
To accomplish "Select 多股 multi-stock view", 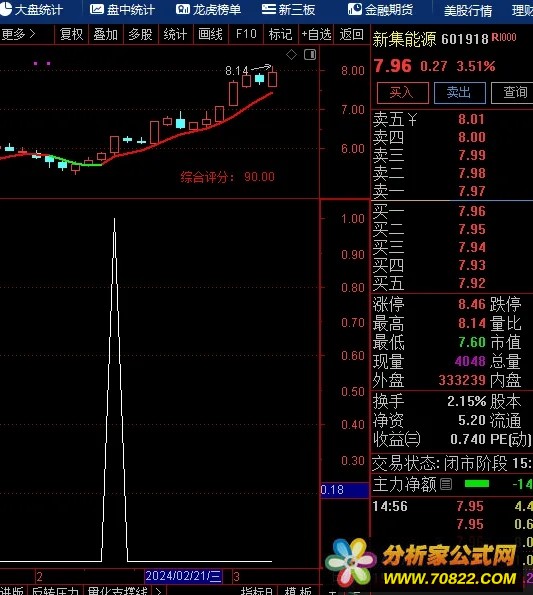I will coord(140,35).
